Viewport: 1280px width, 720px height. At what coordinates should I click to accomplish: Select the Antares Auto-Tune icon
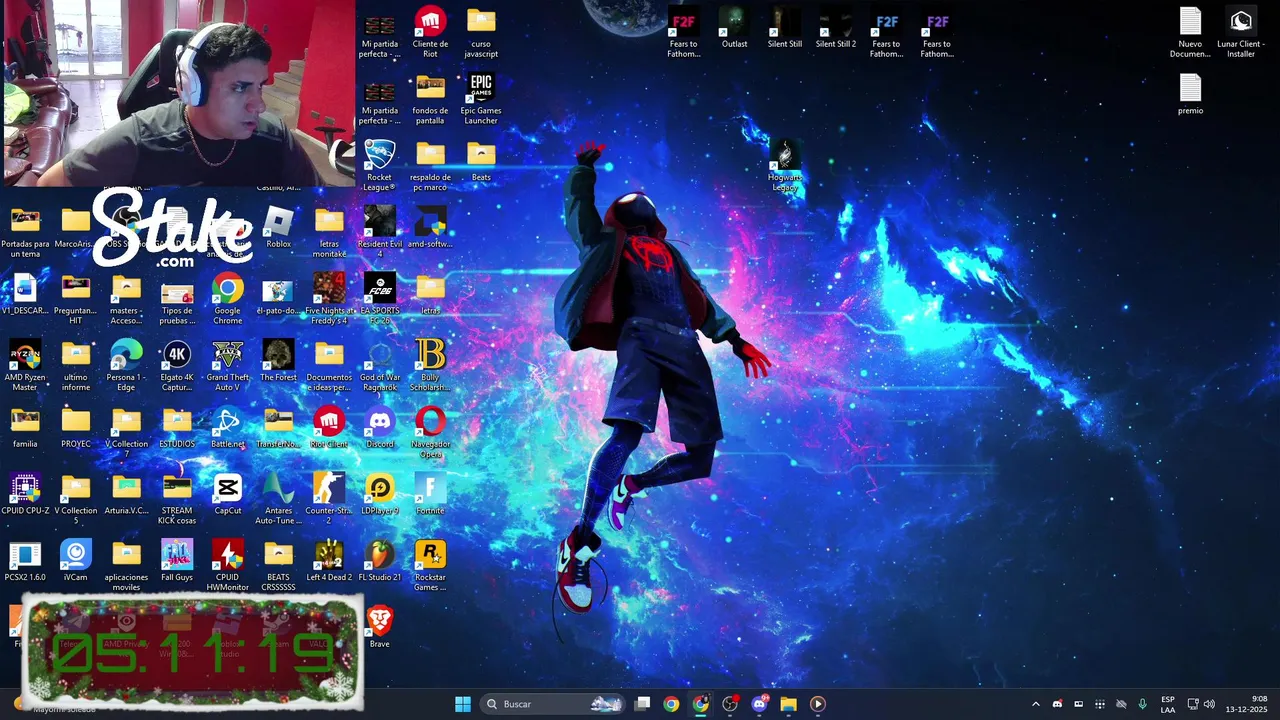(278, 499)
